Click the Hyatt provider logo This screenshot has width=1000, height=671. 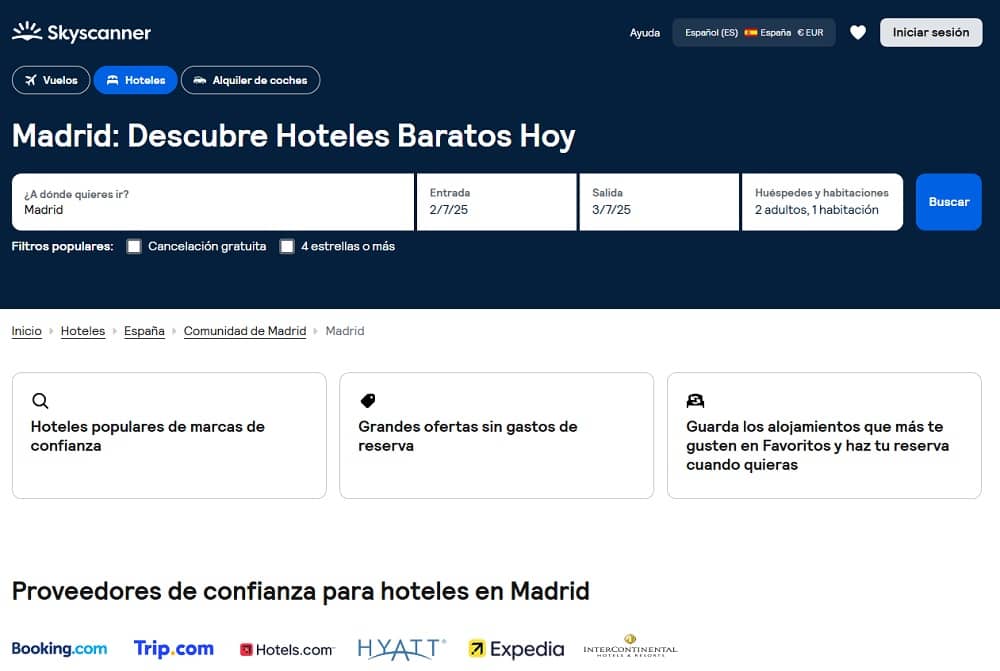(402, 649)
